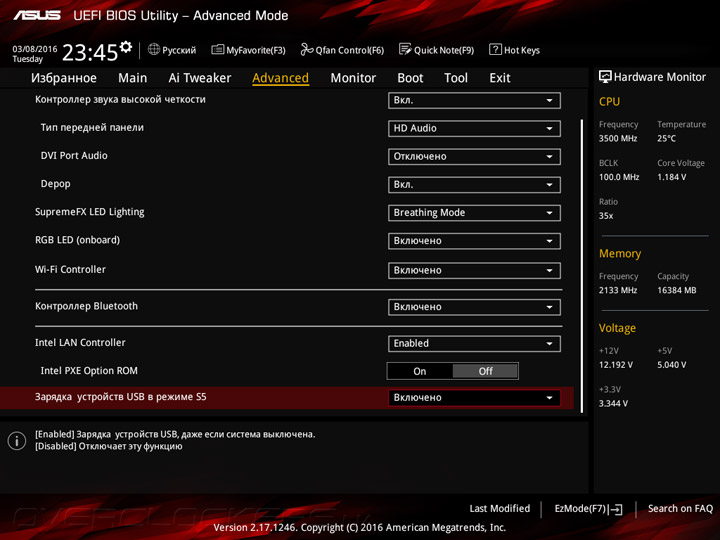Open the Ai Tweaker tab
The height and width of the screenshot is (540, 720).
tap(199, 78)
